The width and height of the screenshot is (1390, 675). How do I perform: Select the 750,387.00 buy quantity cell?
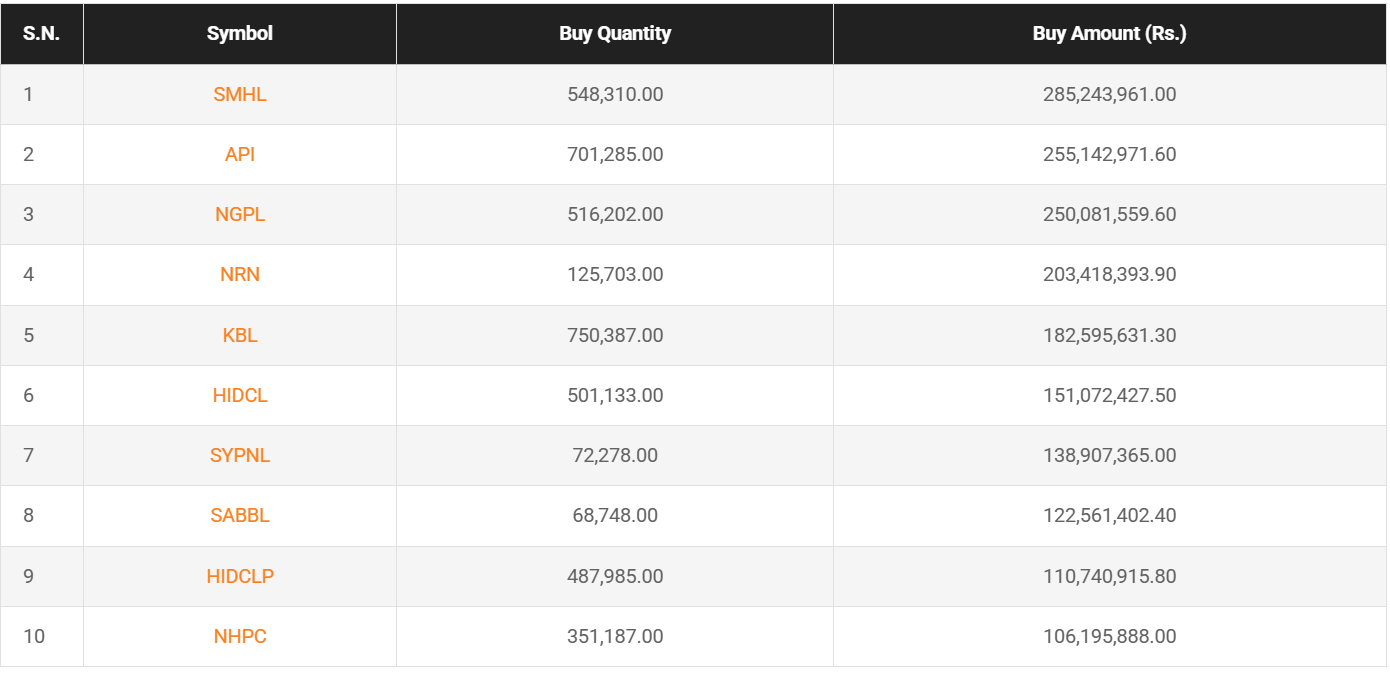tap(615, 336)
